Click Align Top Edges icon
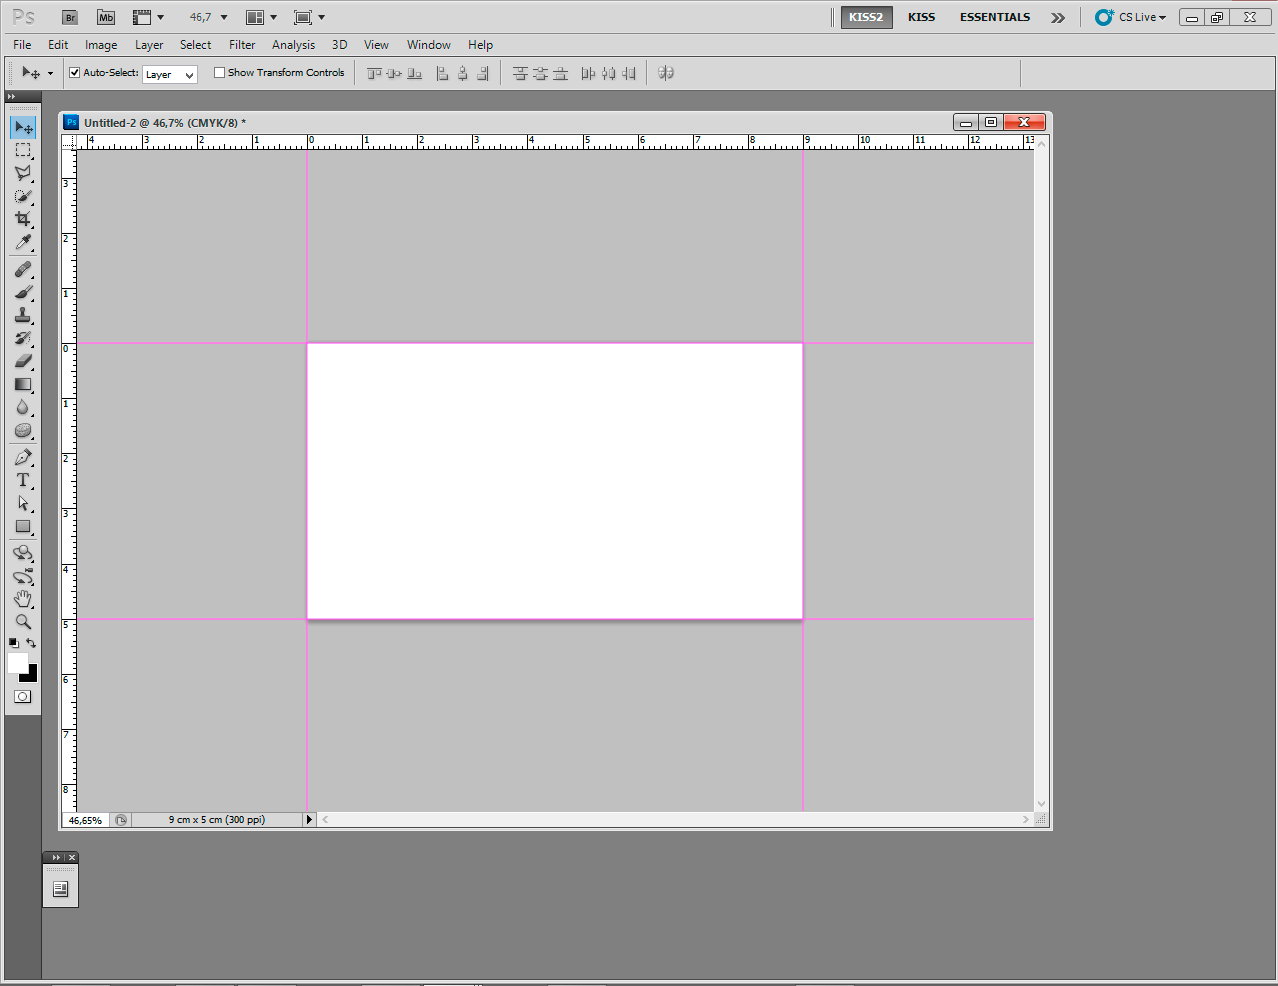This screenshot has width=1278, height=986. (x=375, y=73)
